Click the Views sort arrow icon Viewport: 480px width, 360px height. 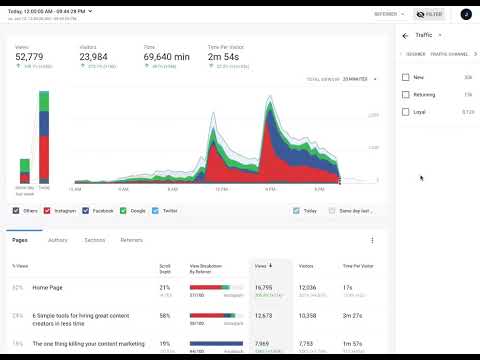click(271, 265)
